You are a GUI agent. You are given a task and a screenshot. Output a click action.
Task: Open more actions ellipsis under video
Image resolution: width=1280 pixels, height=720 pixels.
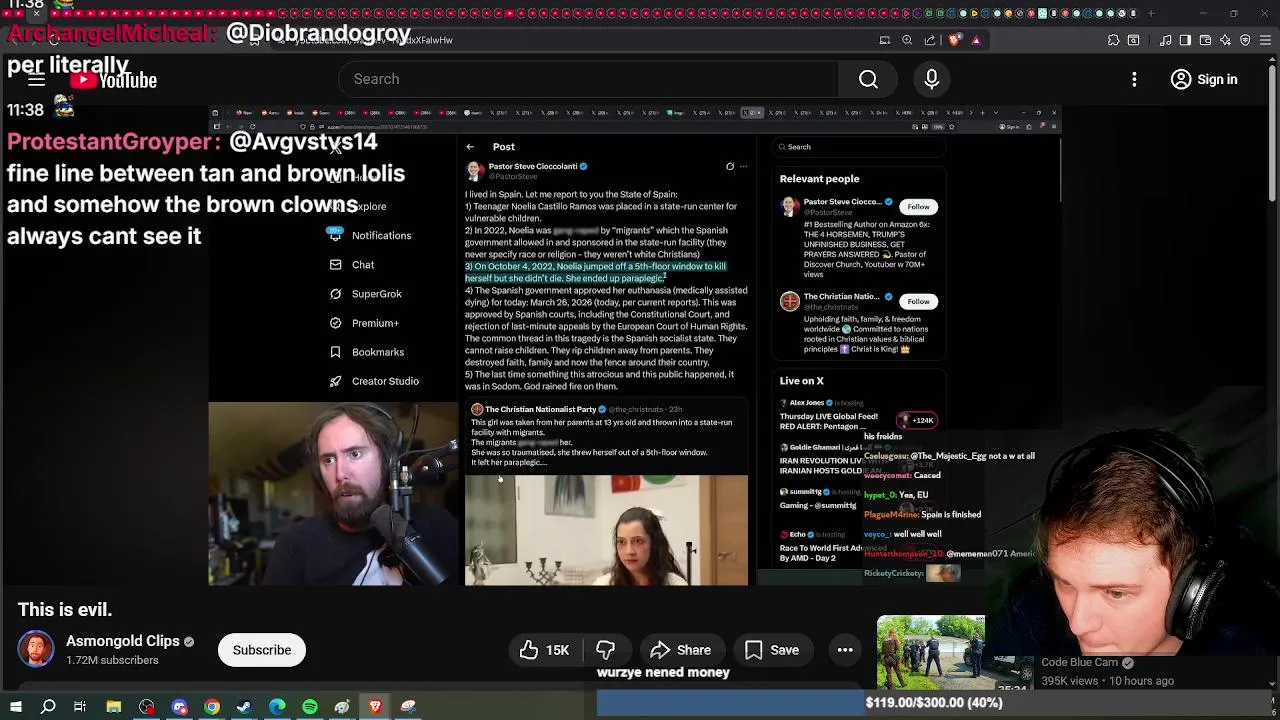[845, 650]
